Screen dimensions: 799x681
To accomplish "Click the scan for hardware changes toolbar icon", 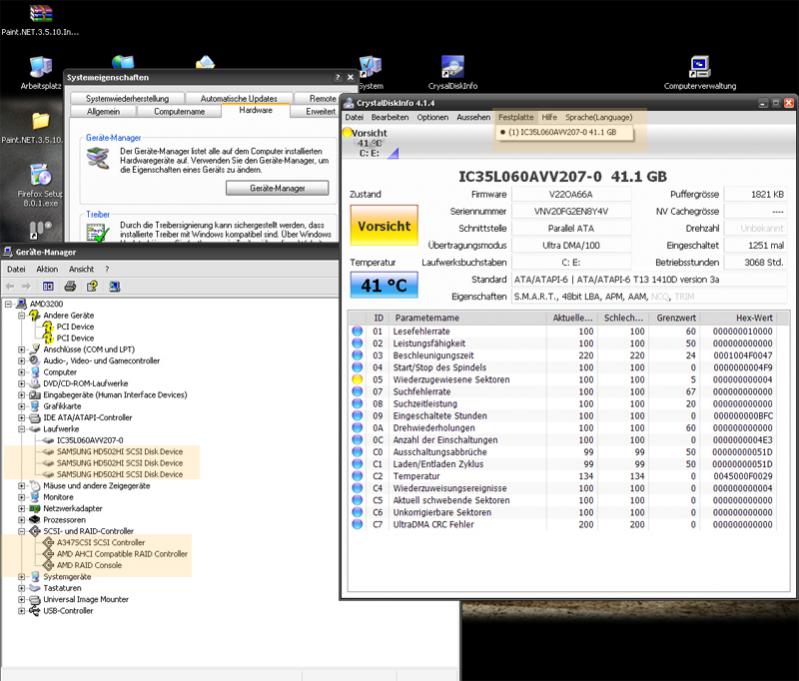I will 115,286.
